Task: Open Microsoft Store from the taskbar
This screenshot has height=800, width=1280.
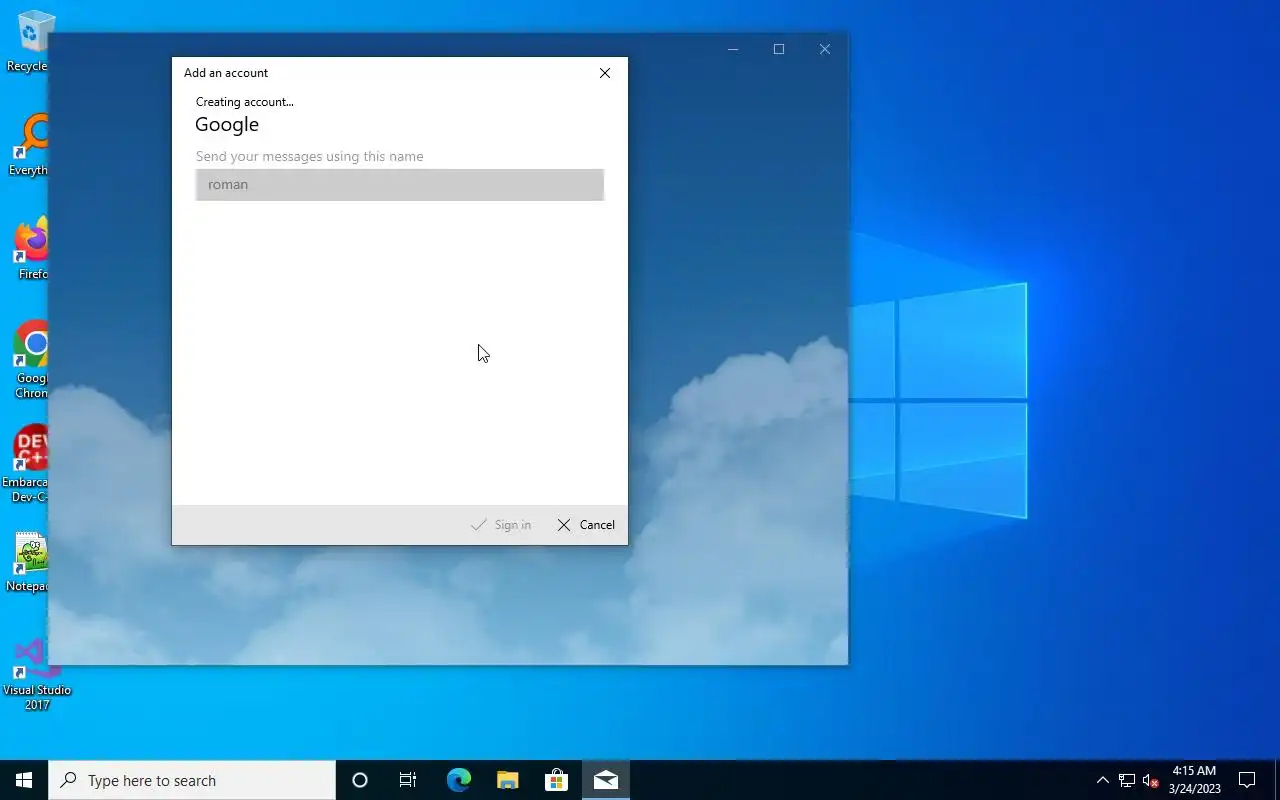Action: coord(556,780)
